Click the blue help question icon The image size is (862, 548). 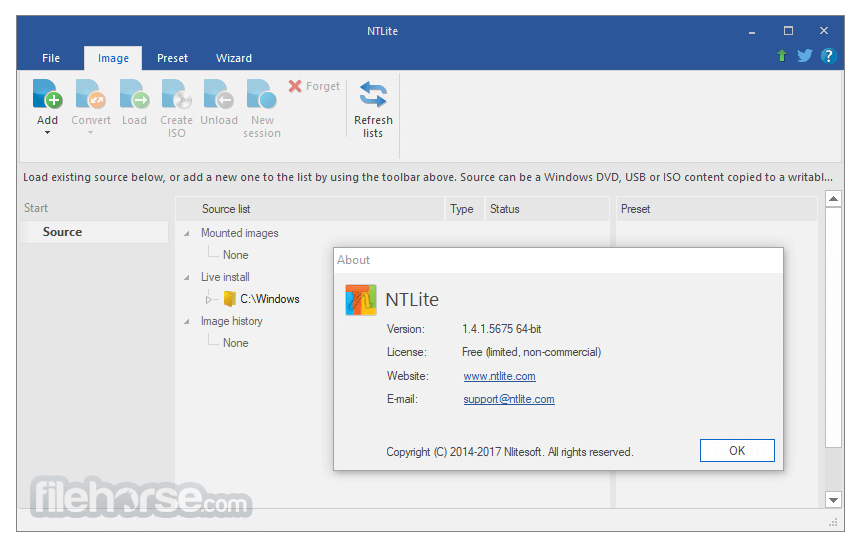pyautogui.click(x=828, y=56)
